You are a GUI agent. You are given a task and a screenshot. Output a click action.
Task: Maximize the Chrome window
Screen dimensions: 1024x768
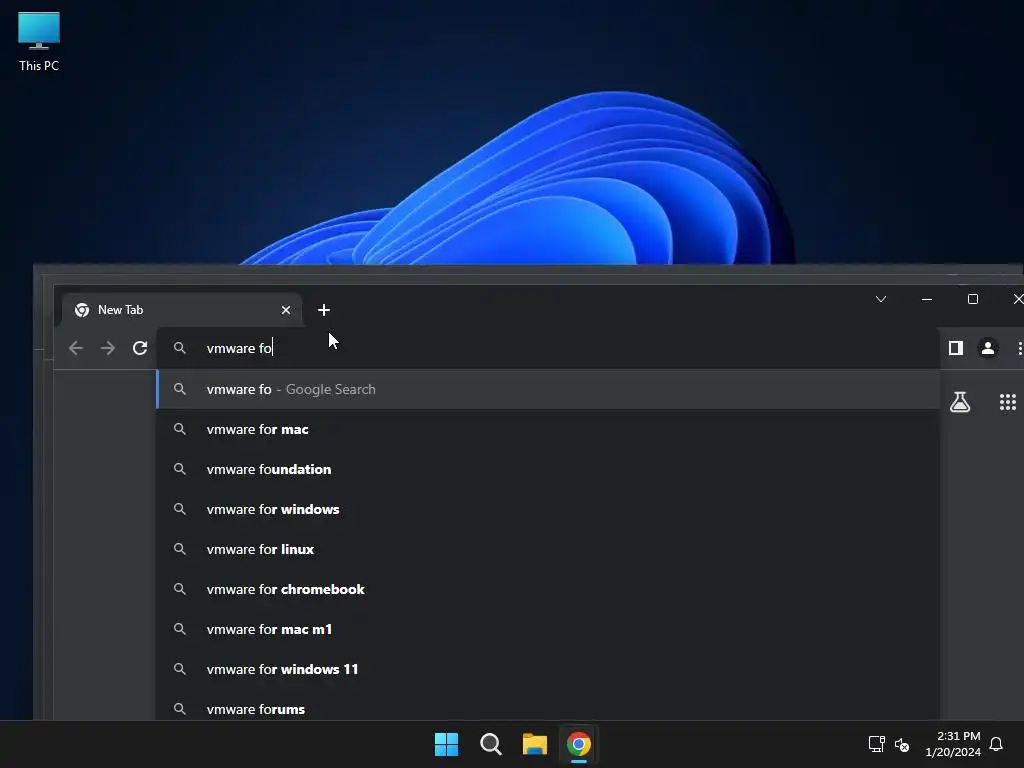[x=972, y=299]
